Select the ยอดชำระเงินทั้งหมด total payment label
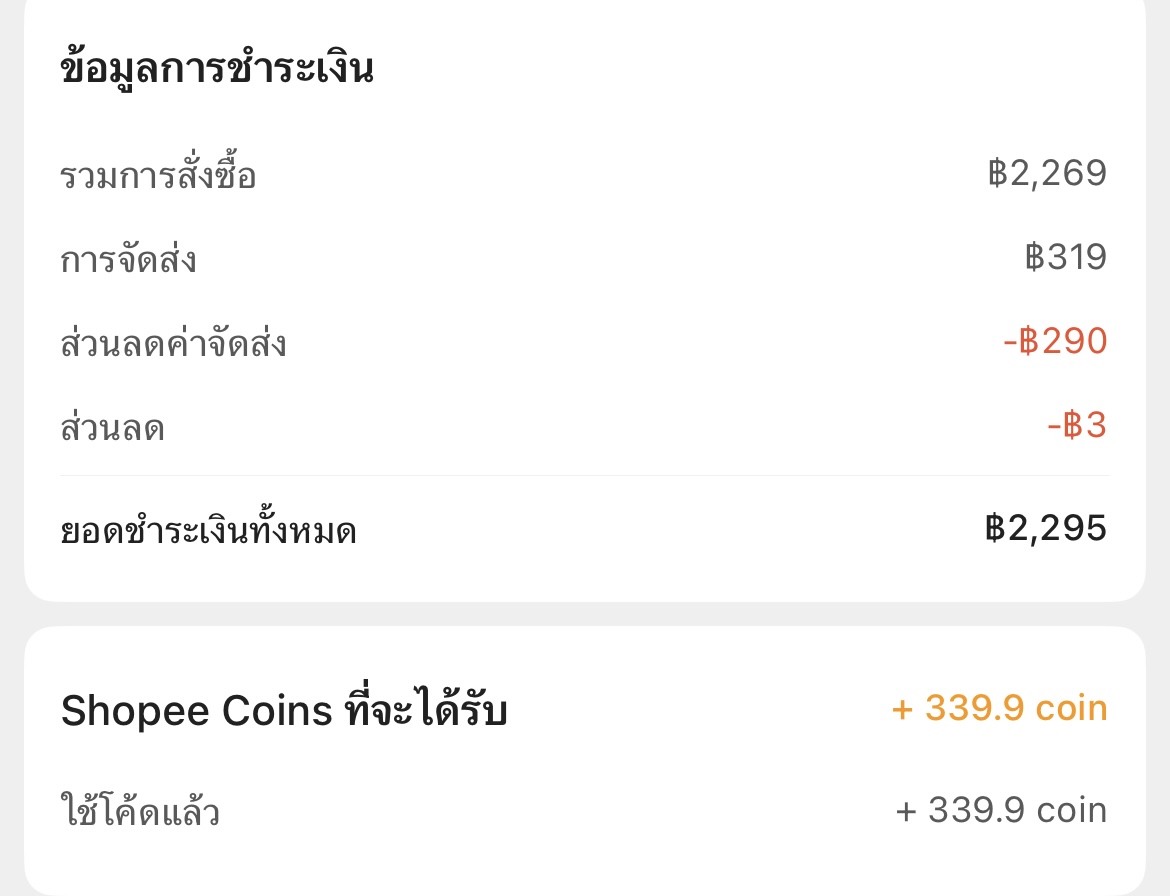 209,532
